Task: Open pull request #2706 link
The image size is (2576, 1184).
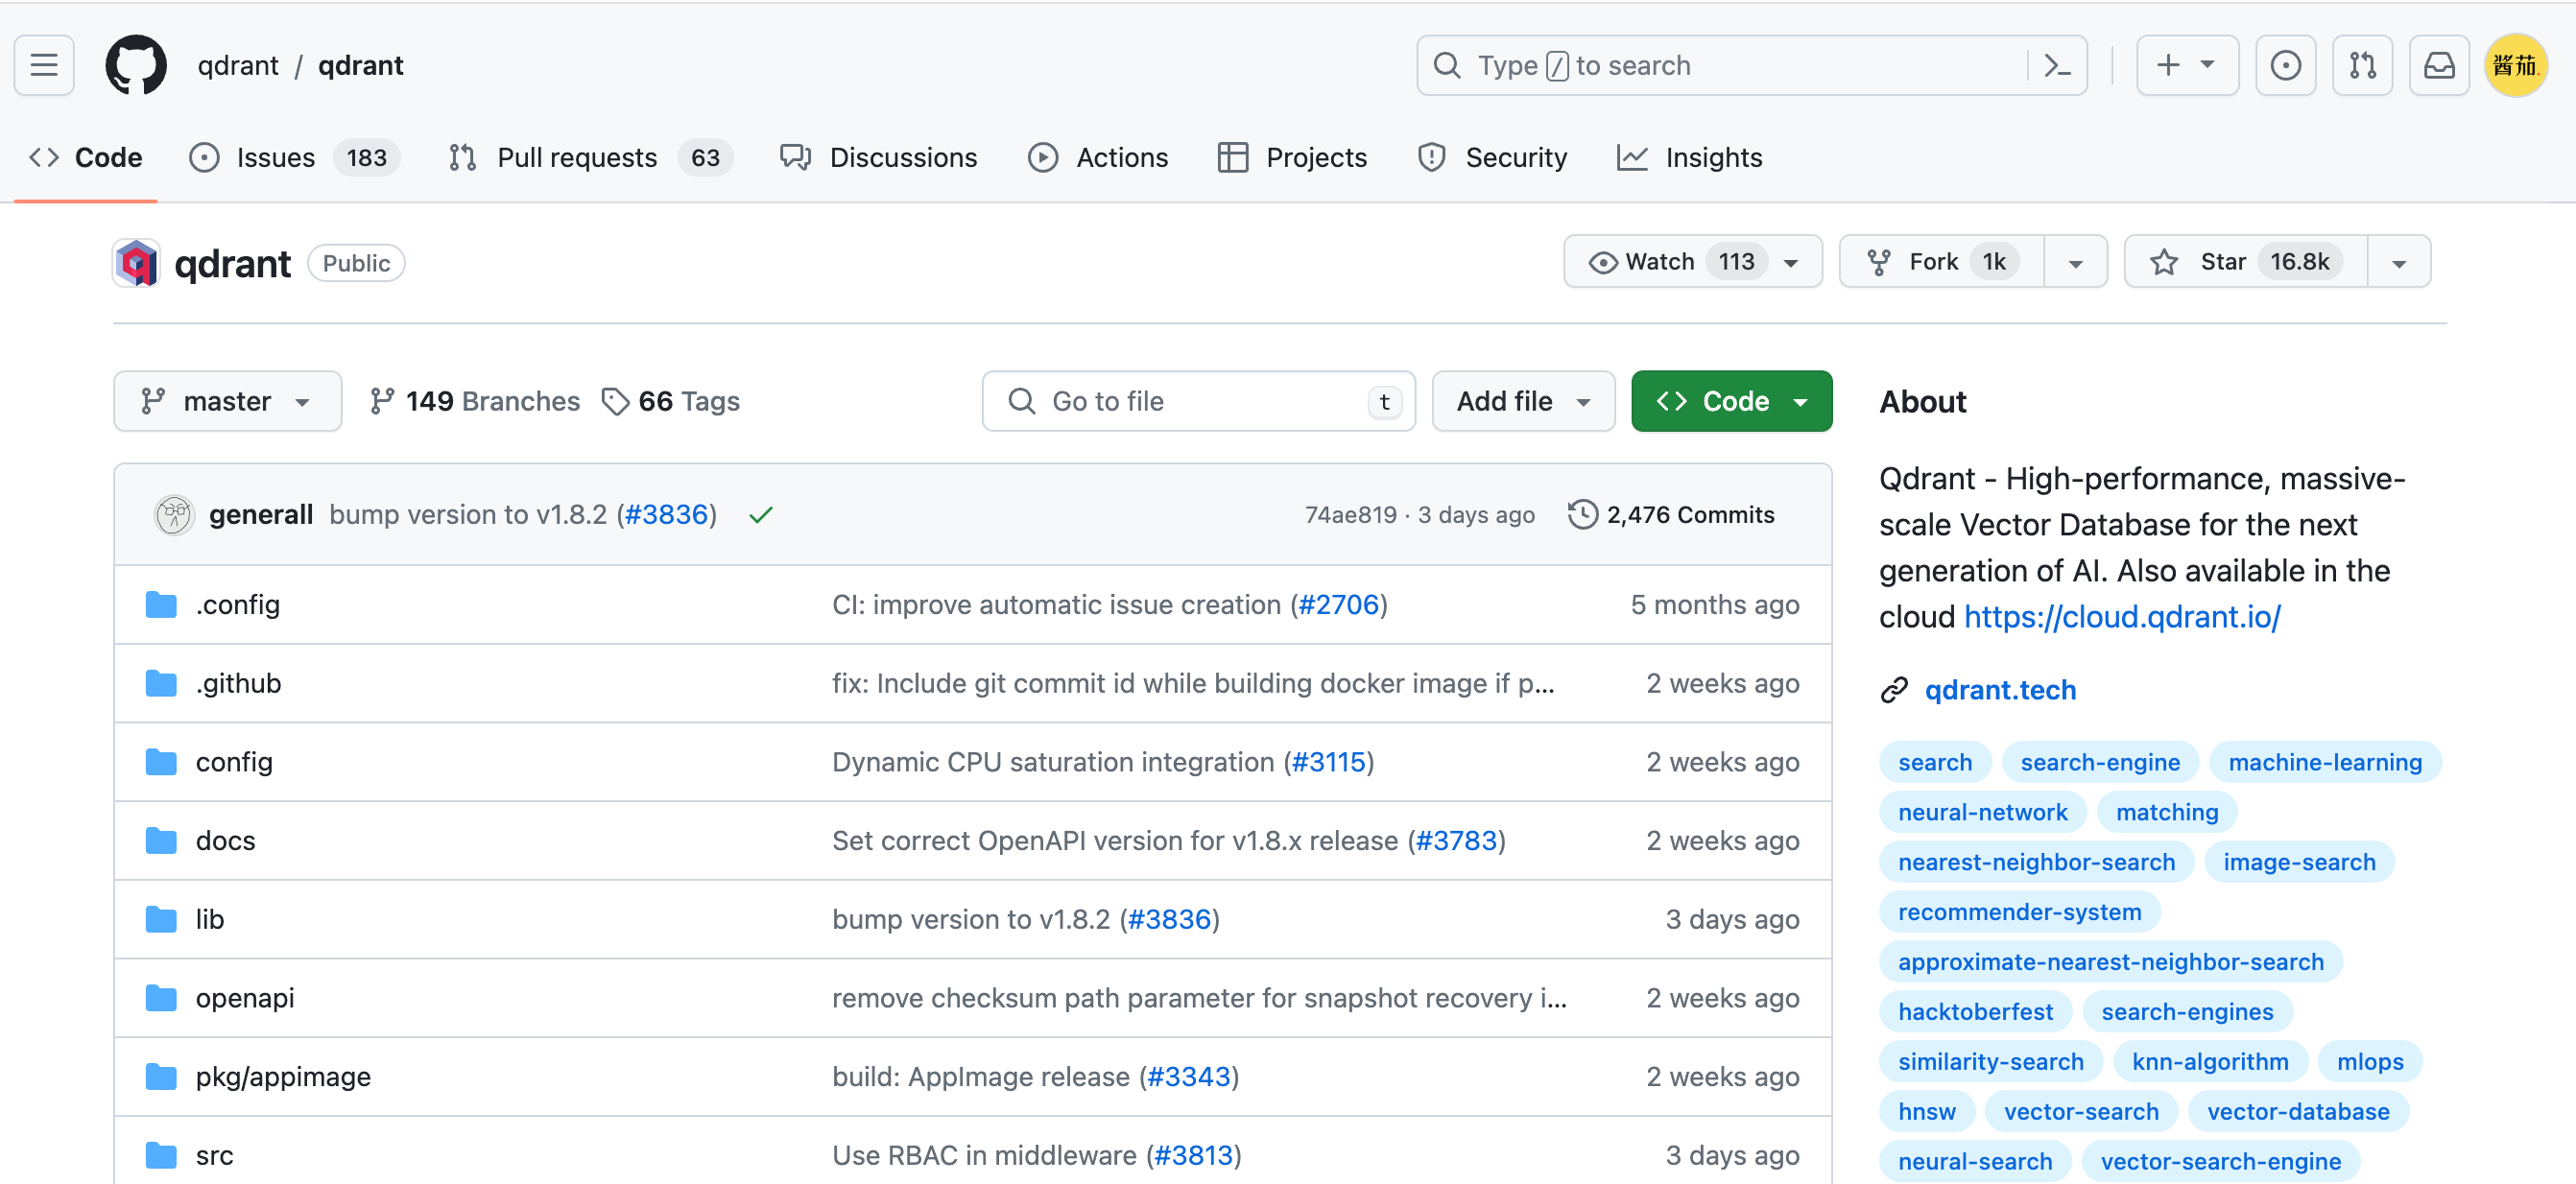Action: click(1338, 605)
